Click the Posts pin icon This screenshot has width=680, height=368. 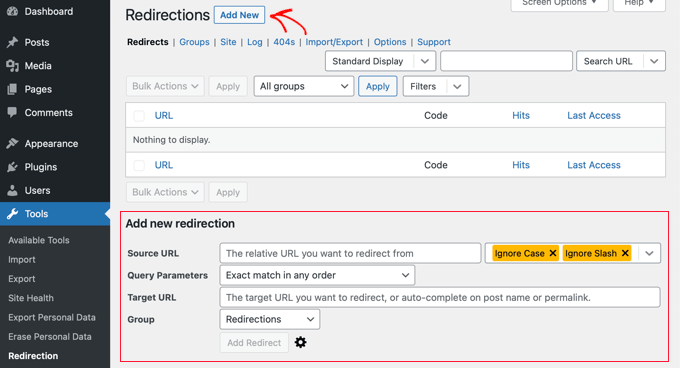[x=13, y=42]
